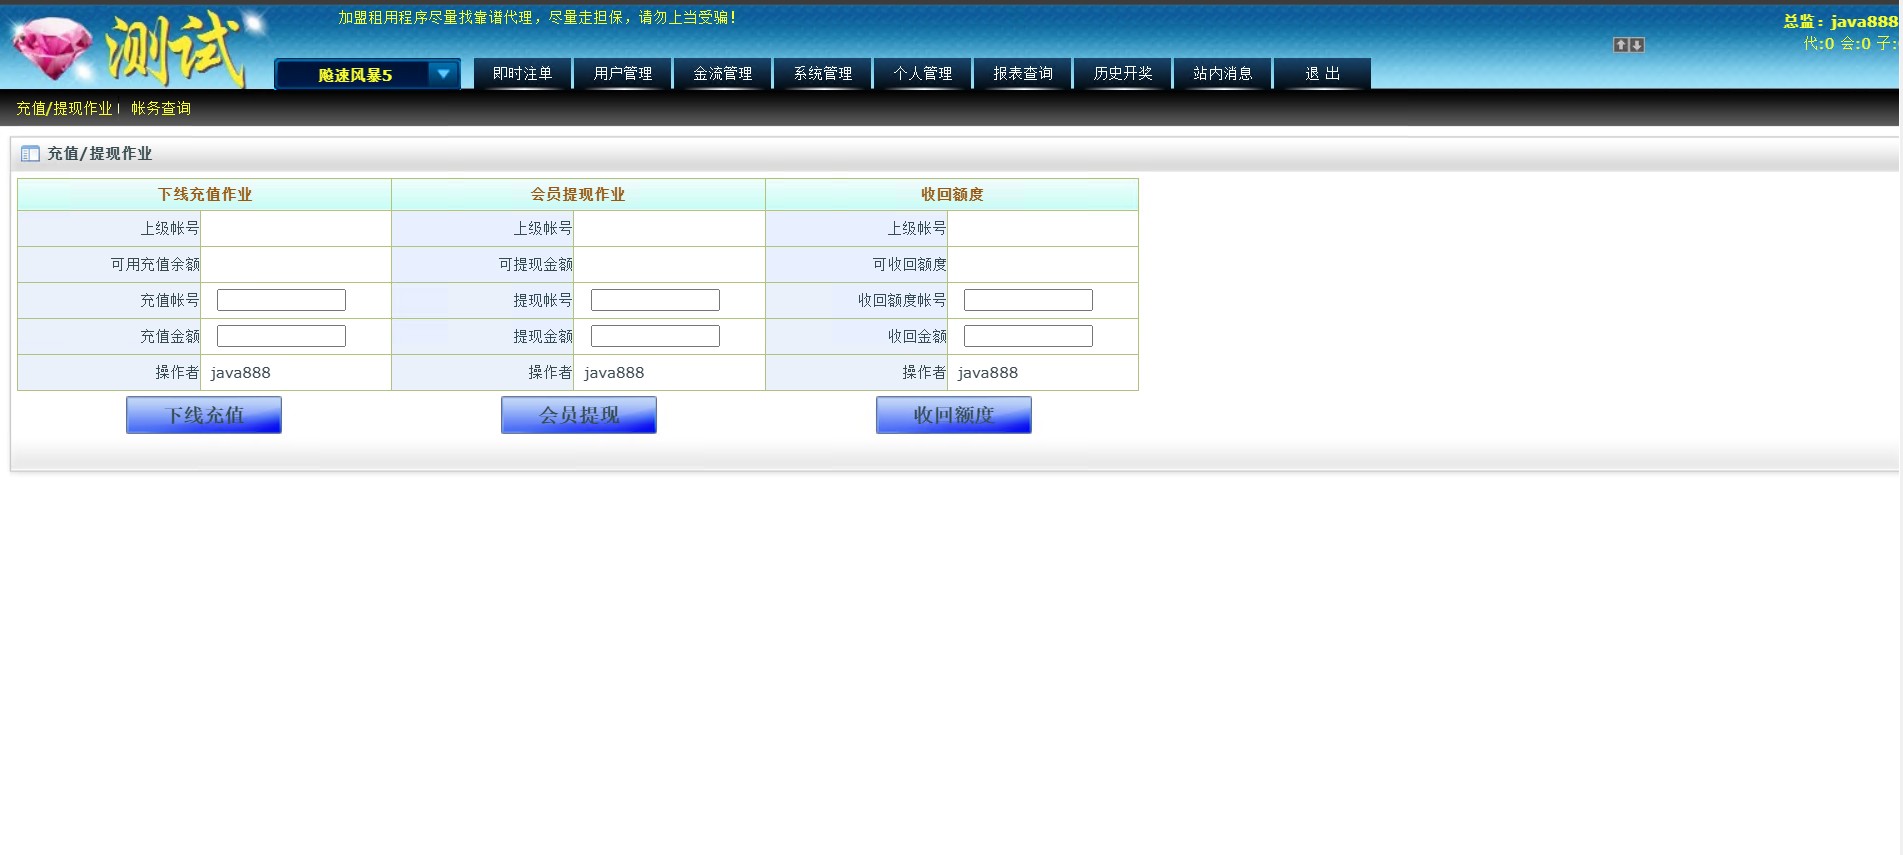Click the 充值金额 input field

click(x=281, y=336)
